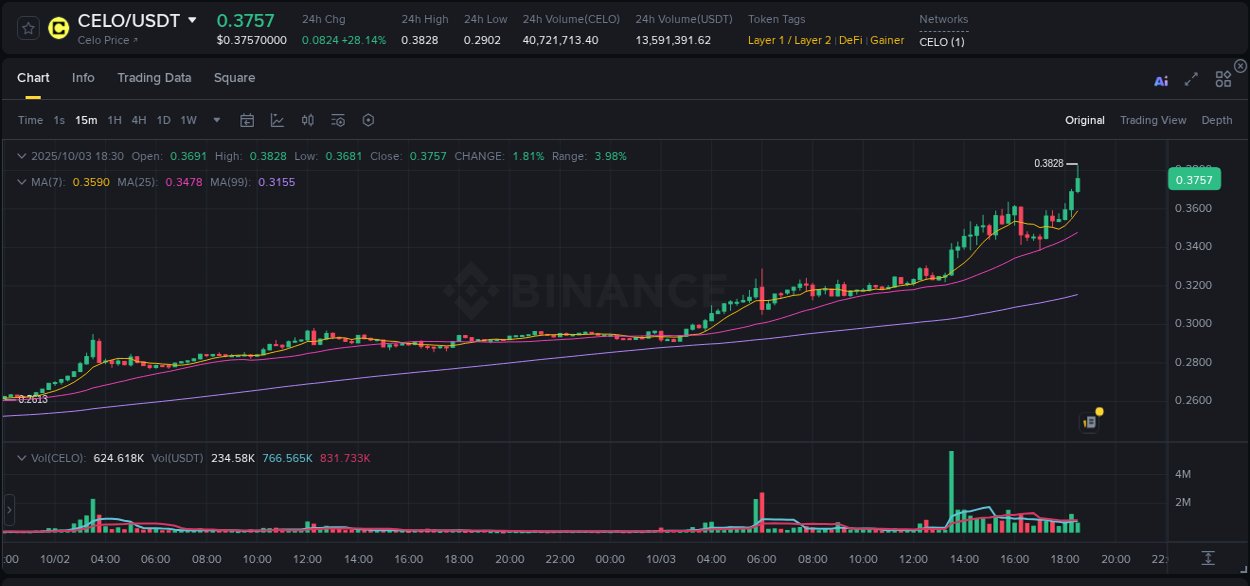Open the Gainer token tag
The image size is (1250, 586).
click(x=887, y=41)
